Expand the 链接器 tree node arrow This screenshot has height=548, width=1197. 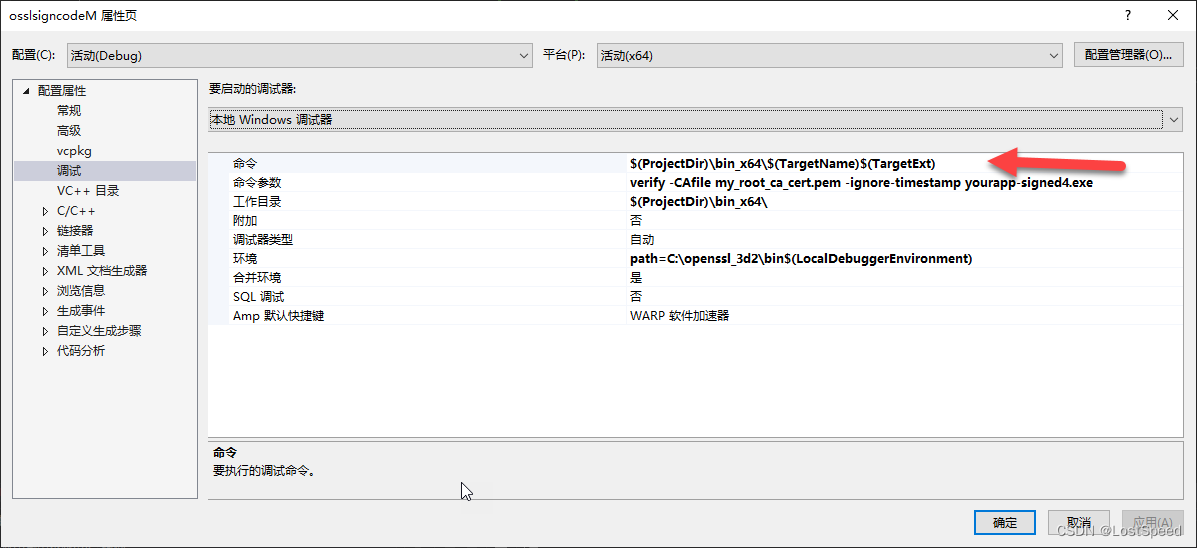[x=45, y=230]
